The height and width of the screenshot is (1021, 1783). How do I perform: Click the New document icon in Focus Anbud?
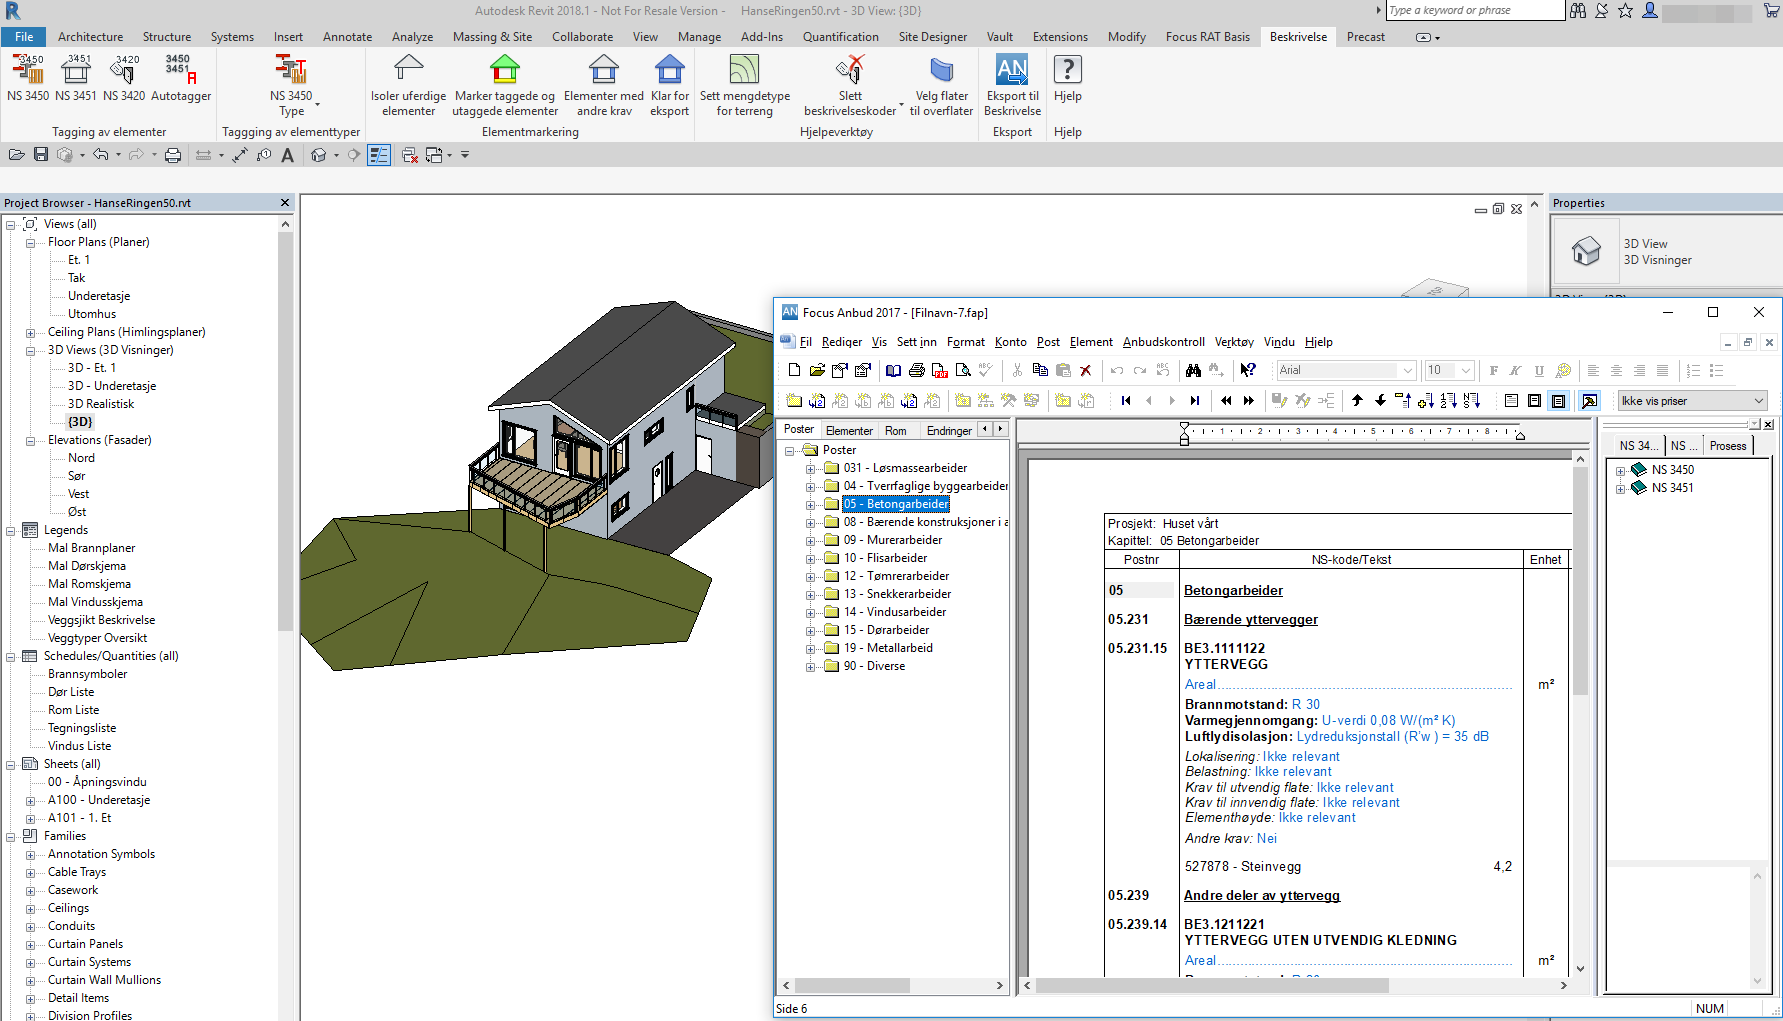(x=794, y=370)
